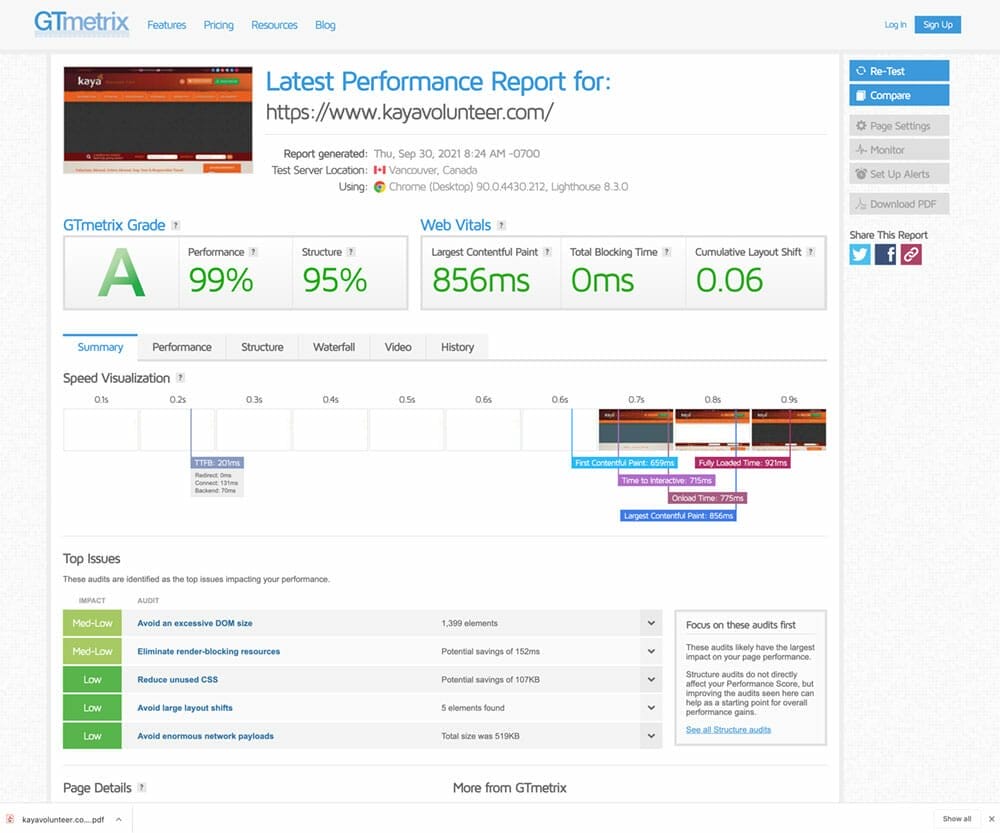Click help icon beside Web Vitals heading

click(501, 226)
